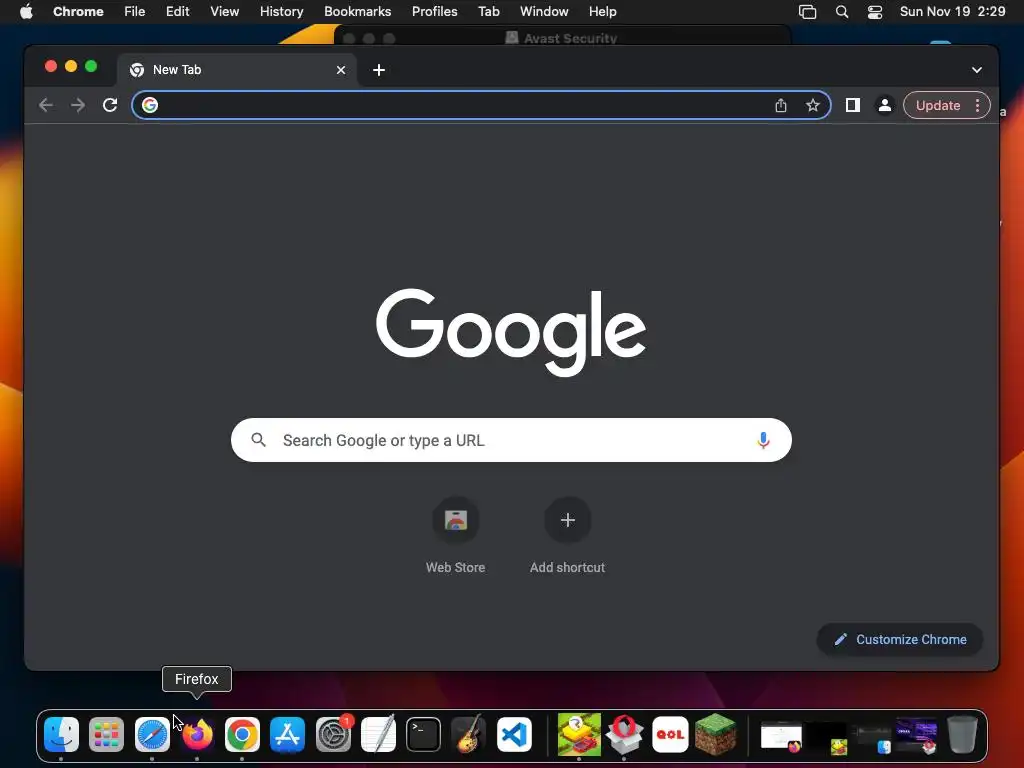The height and width of the screenshot is (768, 1024).
Task: Click the Update button in the toolbar
Action: click(x=938, y=105)
